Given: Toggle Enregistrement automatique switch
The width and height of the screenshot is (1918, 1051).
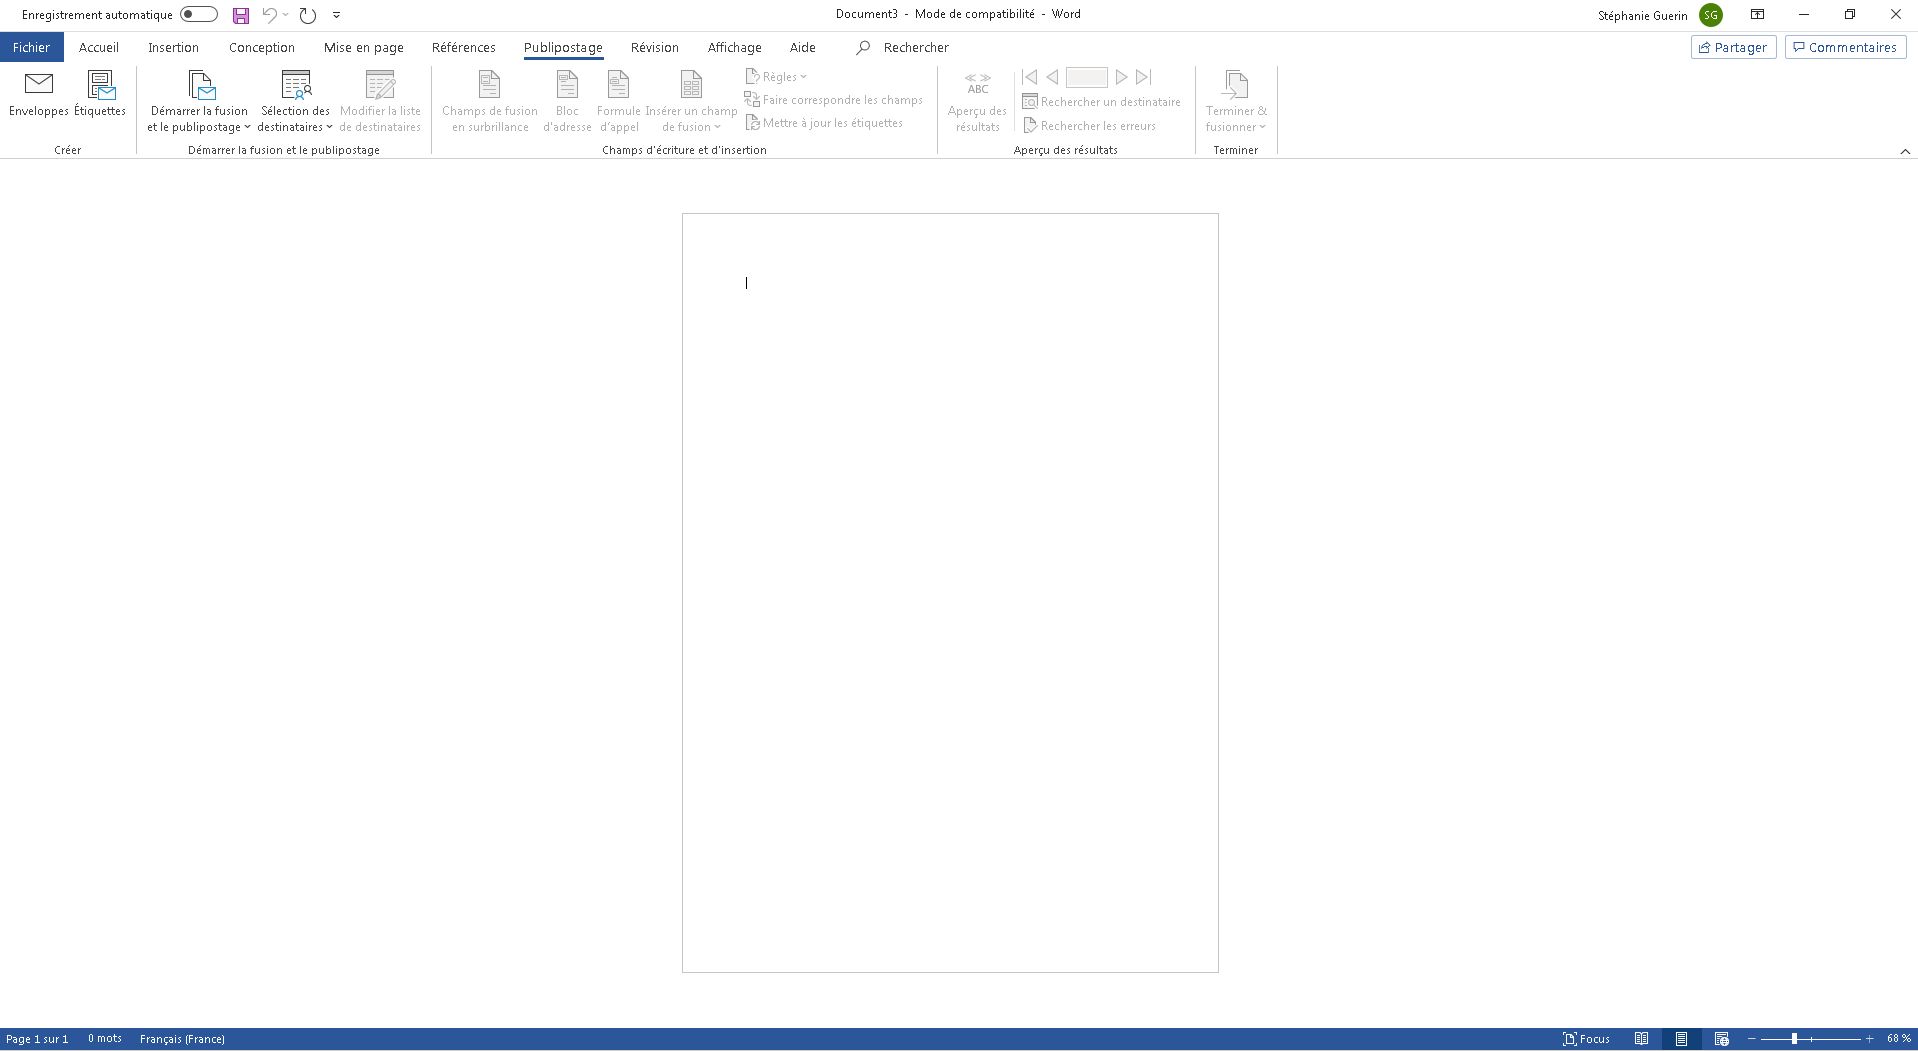Looking at the screenshot, I should [x=199, y=15].
